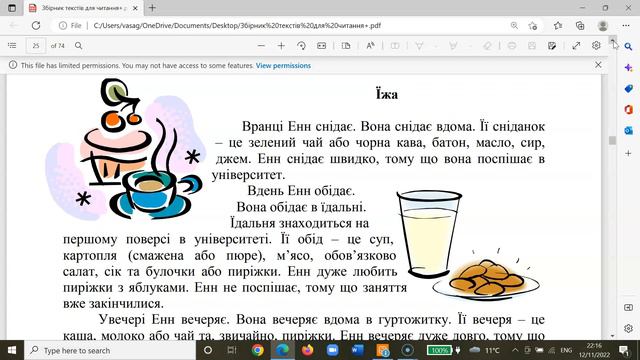Open Outlook in sidebar
The height and width of the screenshot is (360, 640).
point(629,130)
